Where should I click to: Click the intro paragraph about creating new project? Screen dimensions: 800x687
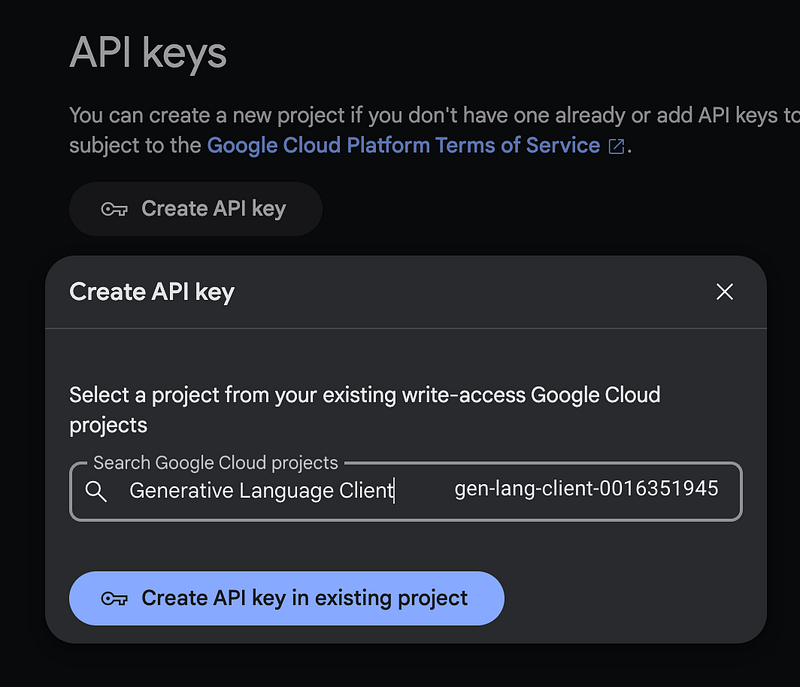[x=434, y=131]
